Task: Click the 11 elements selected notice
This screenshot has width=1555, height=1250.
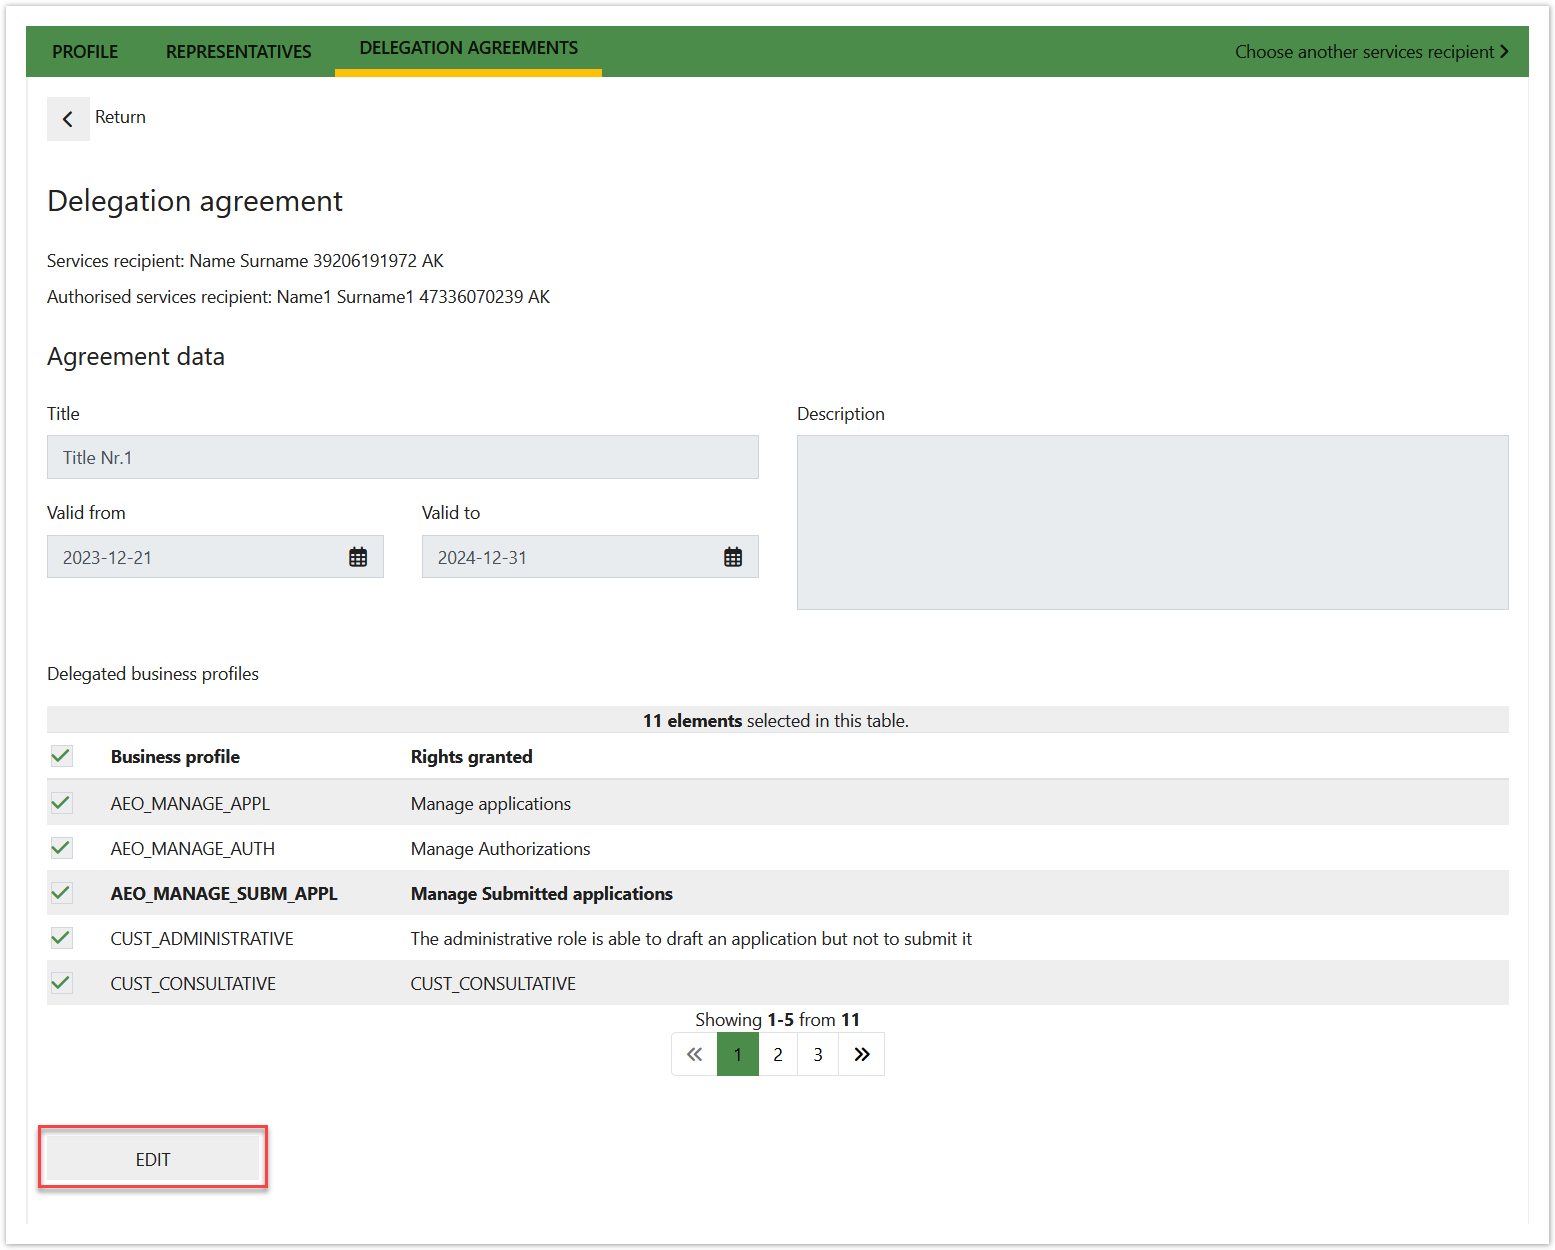Action: click(776, 721)
